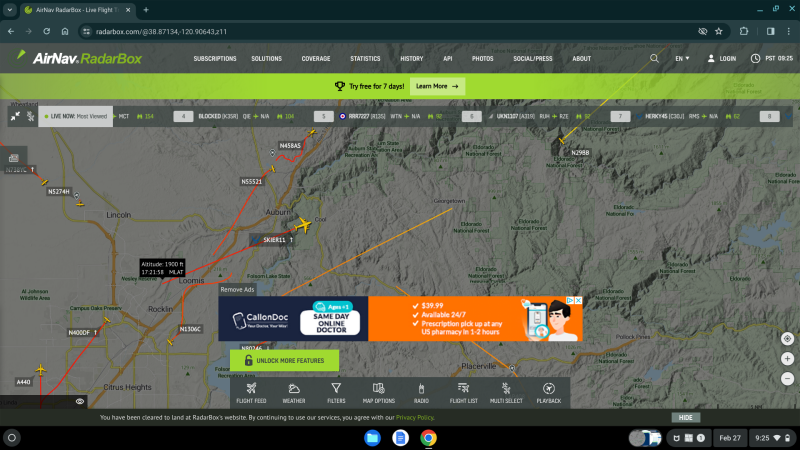Open the Filters tool
This screenshot has height=450, width=800.
336,393
